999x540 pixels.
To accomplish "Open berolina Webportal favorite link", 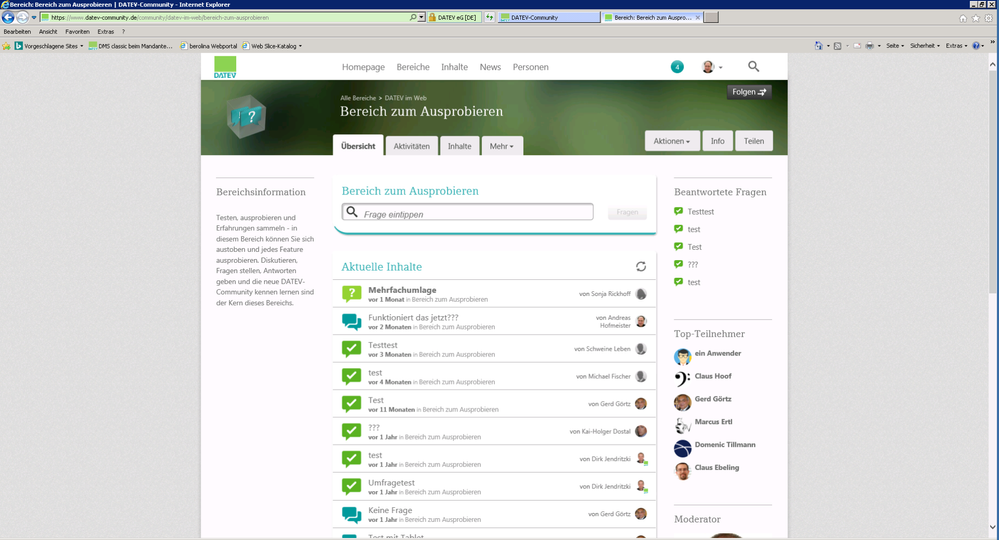I will click(208, 46).
